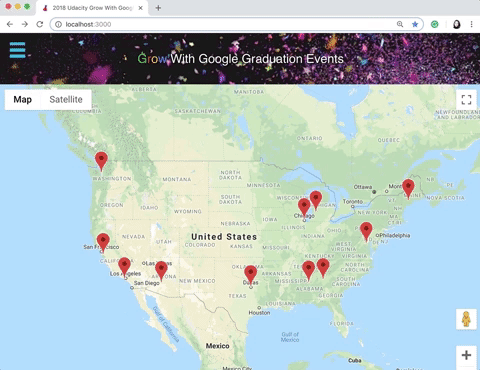Click the 'Cuba' label on map
The height and width of the screenshot is (370, 480).
coord(355,360)
